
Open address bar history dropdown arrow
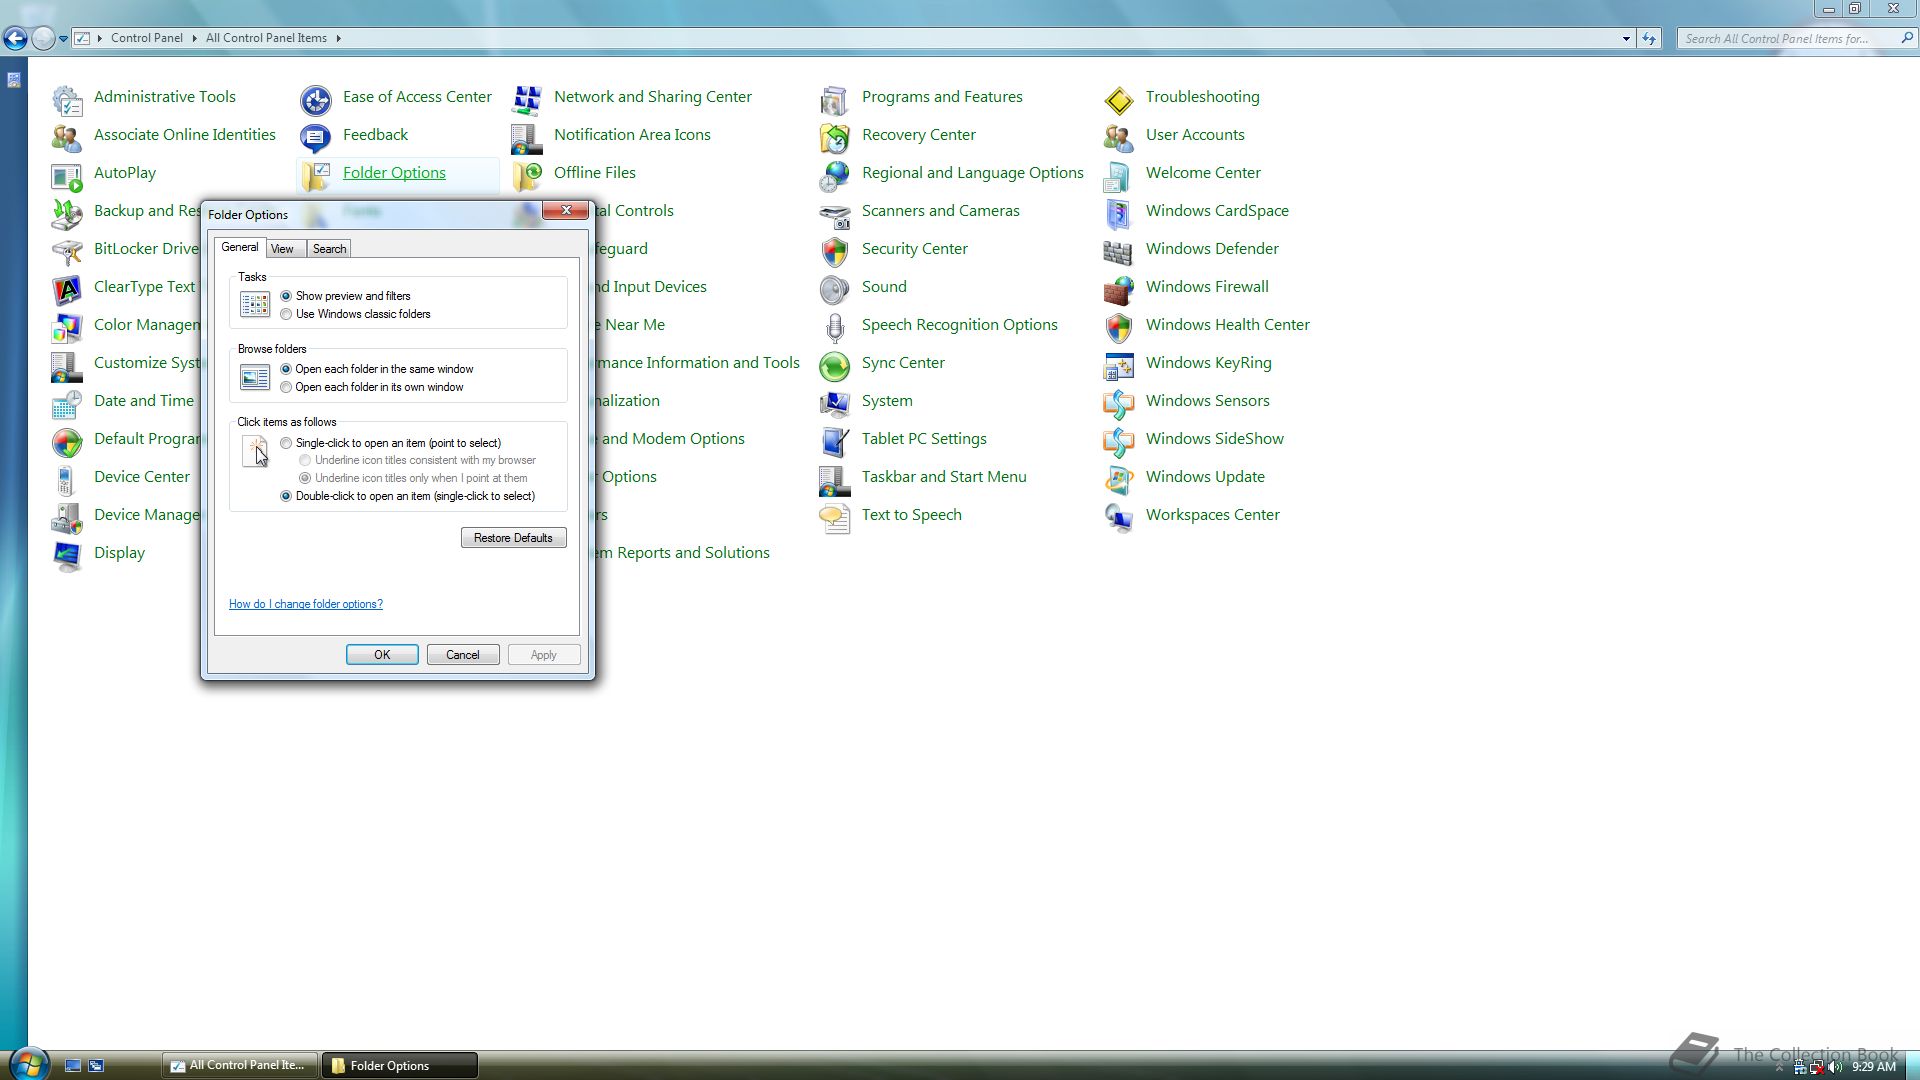[1626, 38]
